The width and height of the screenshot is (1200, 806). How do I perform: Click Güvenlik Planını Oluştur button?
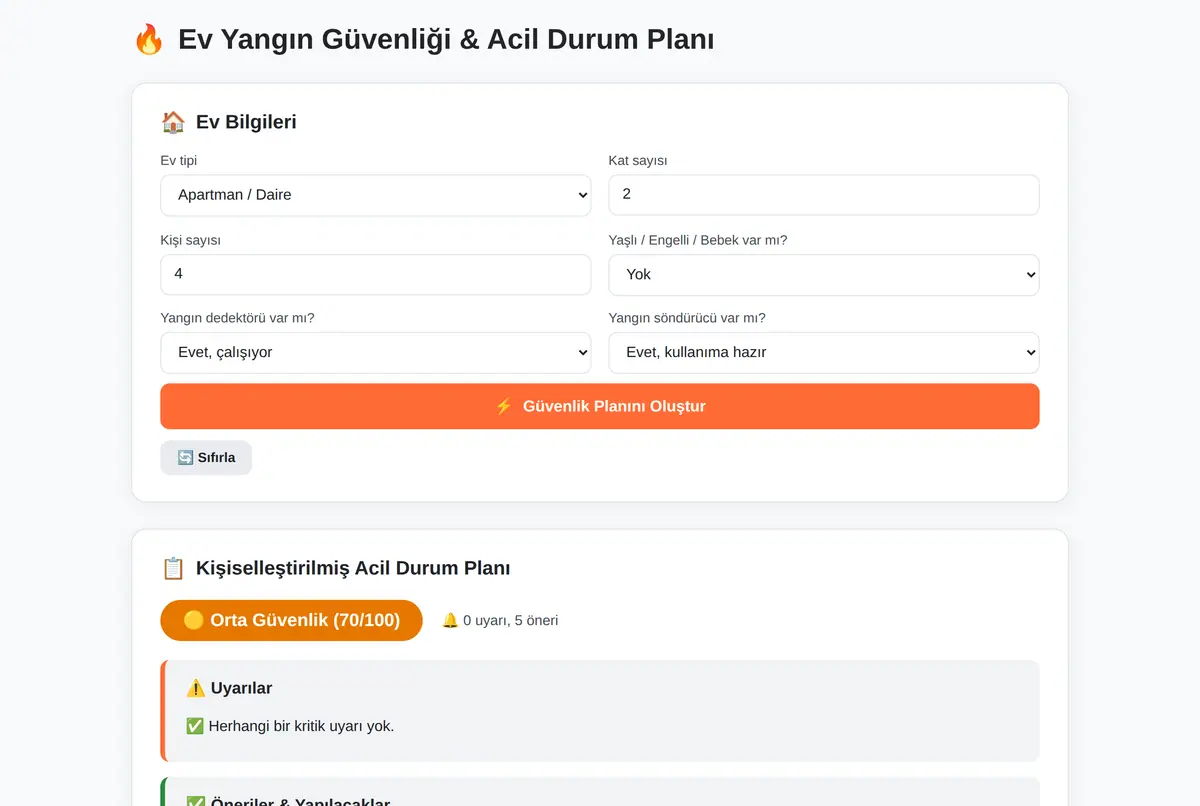coord(600,406)
